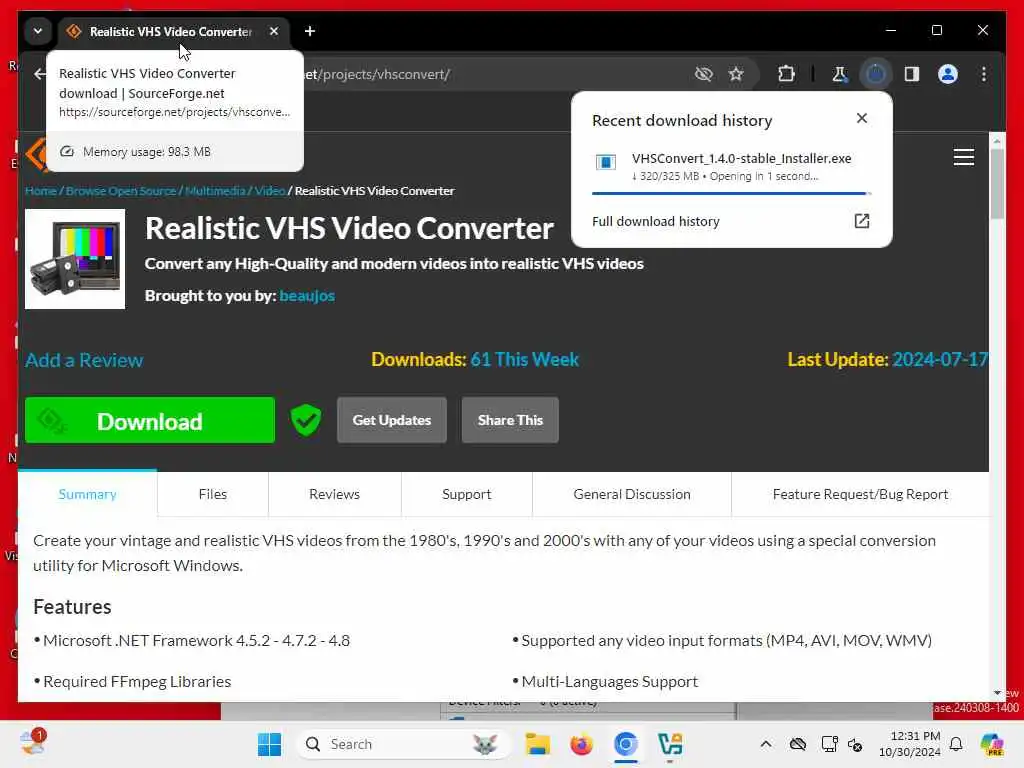Open the Copilot preview icon

click(991, 744)
